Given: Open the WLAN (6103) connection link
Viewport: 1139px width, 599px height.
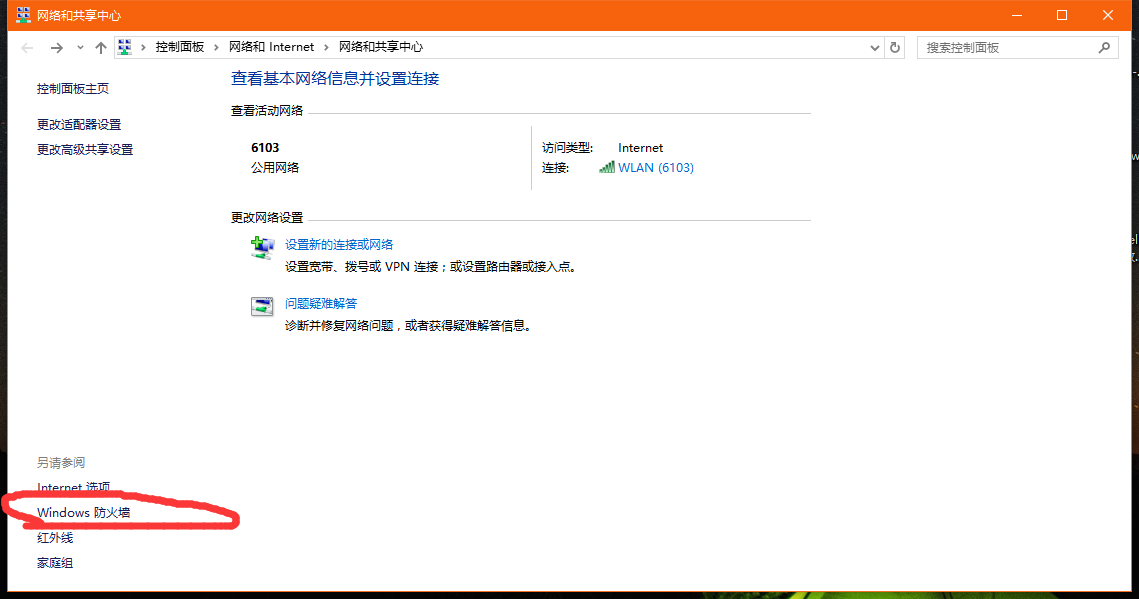Looking at the screenshot, I should pos(658,167).
